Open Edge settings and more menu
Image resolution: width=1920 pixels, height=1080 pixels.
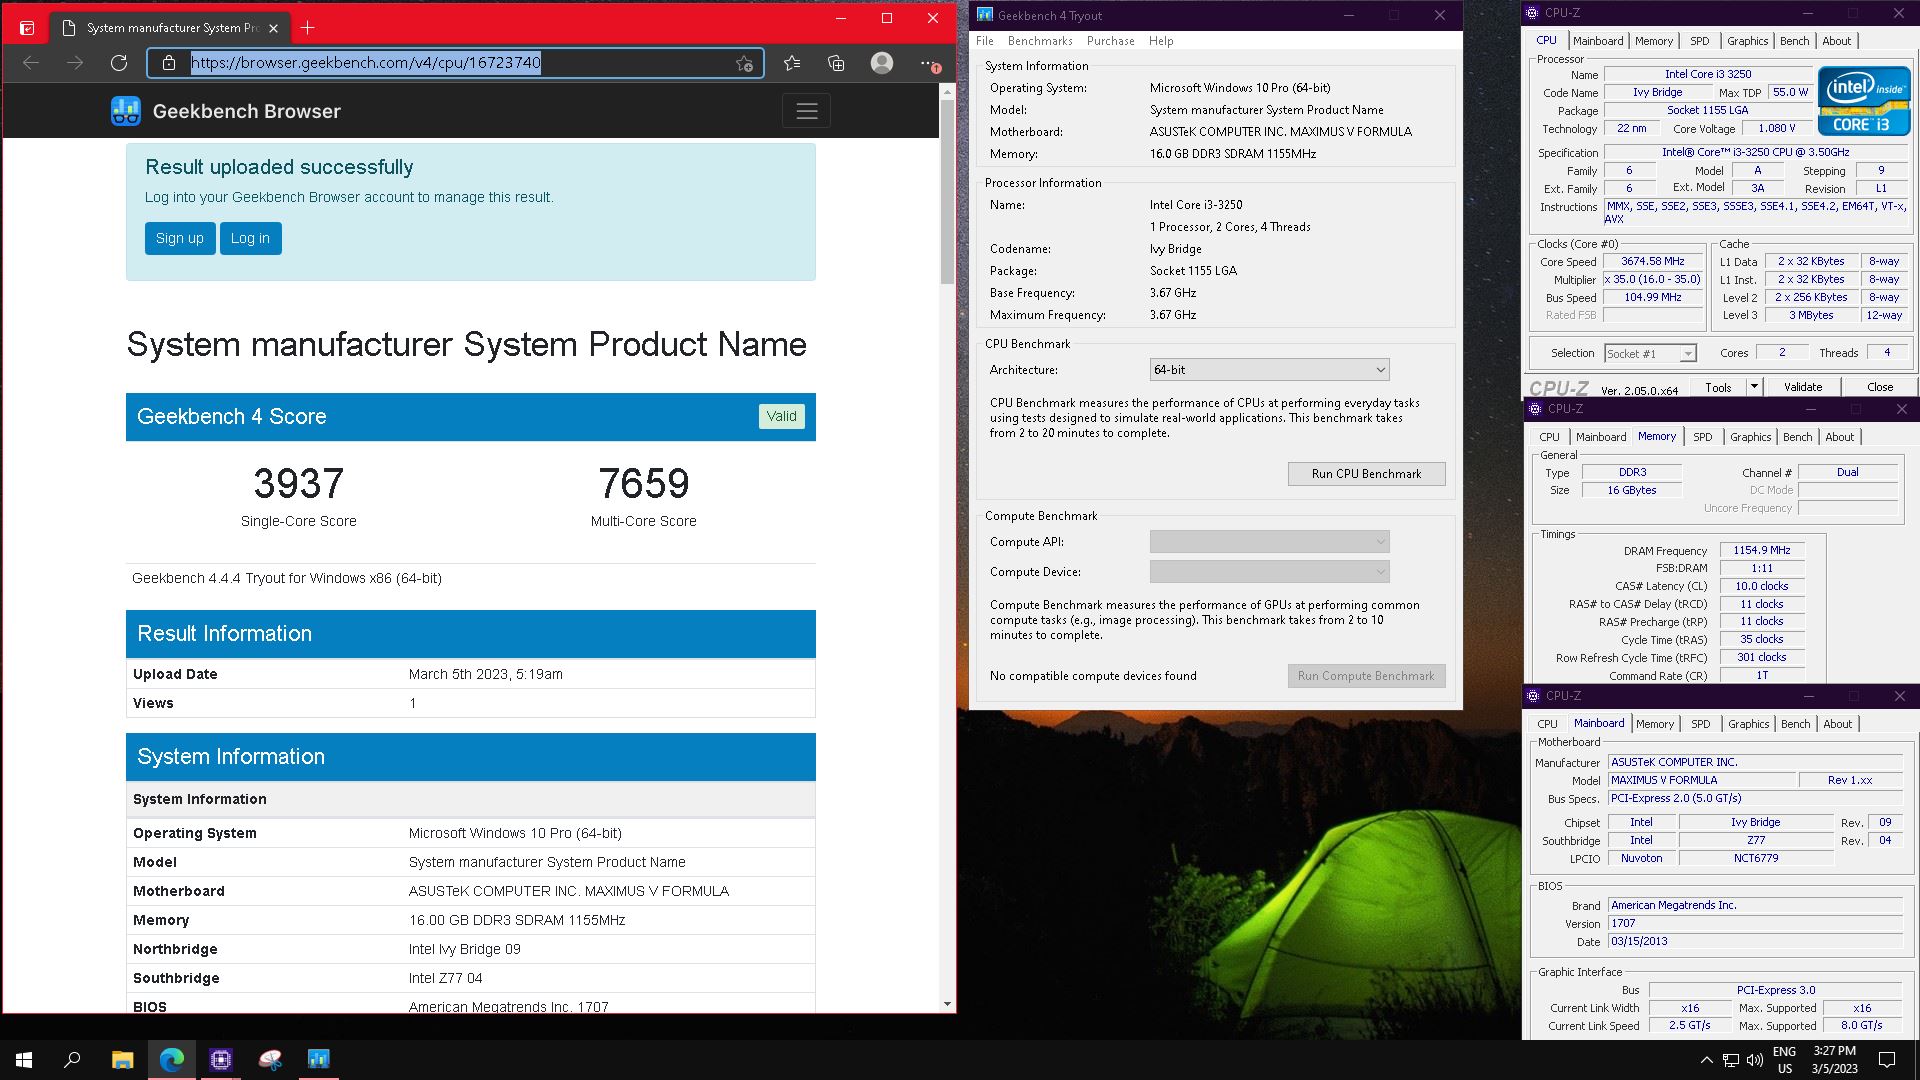pyautogui.click(x=929, y=63)
